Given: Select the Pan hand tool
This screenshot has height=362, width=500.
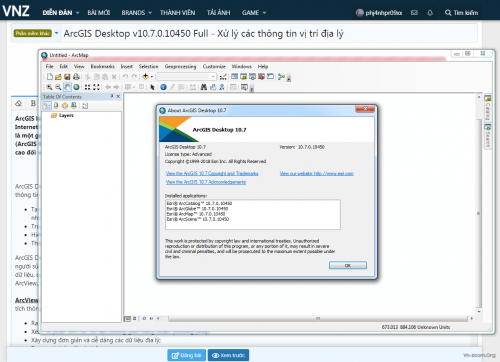Looking at the screenshot, I should point(67,87).
